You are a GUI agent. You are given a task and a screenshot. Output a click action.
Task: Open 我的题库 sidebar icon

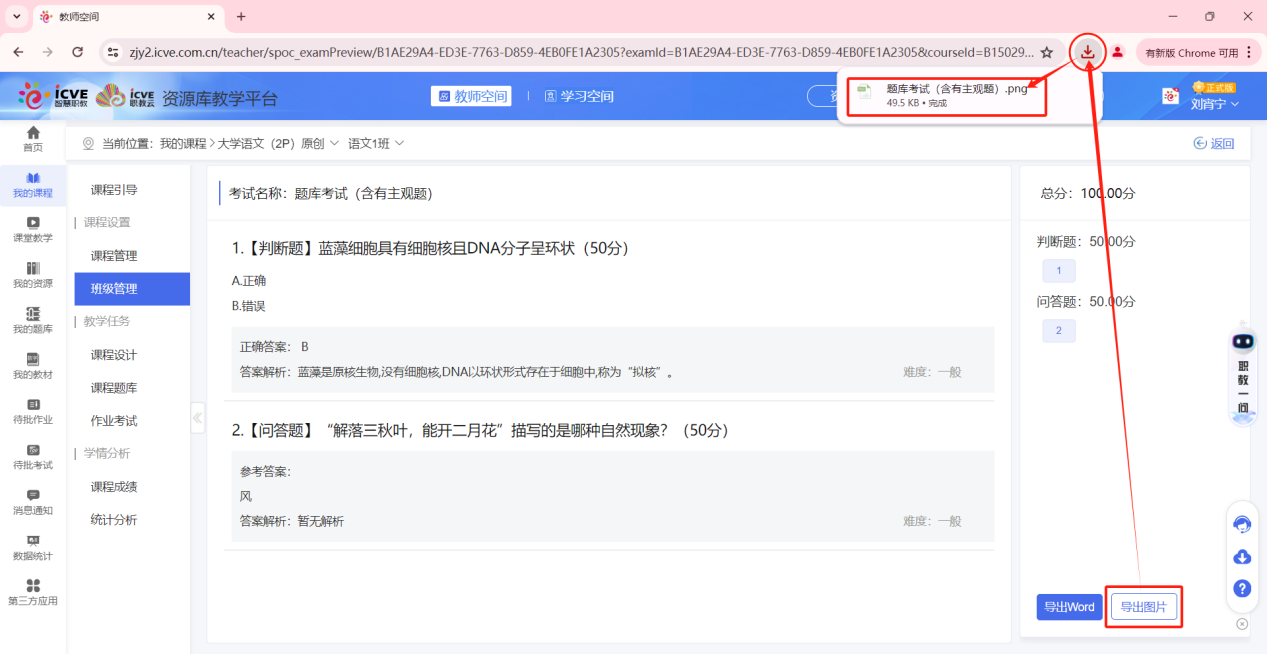[33, 320]
